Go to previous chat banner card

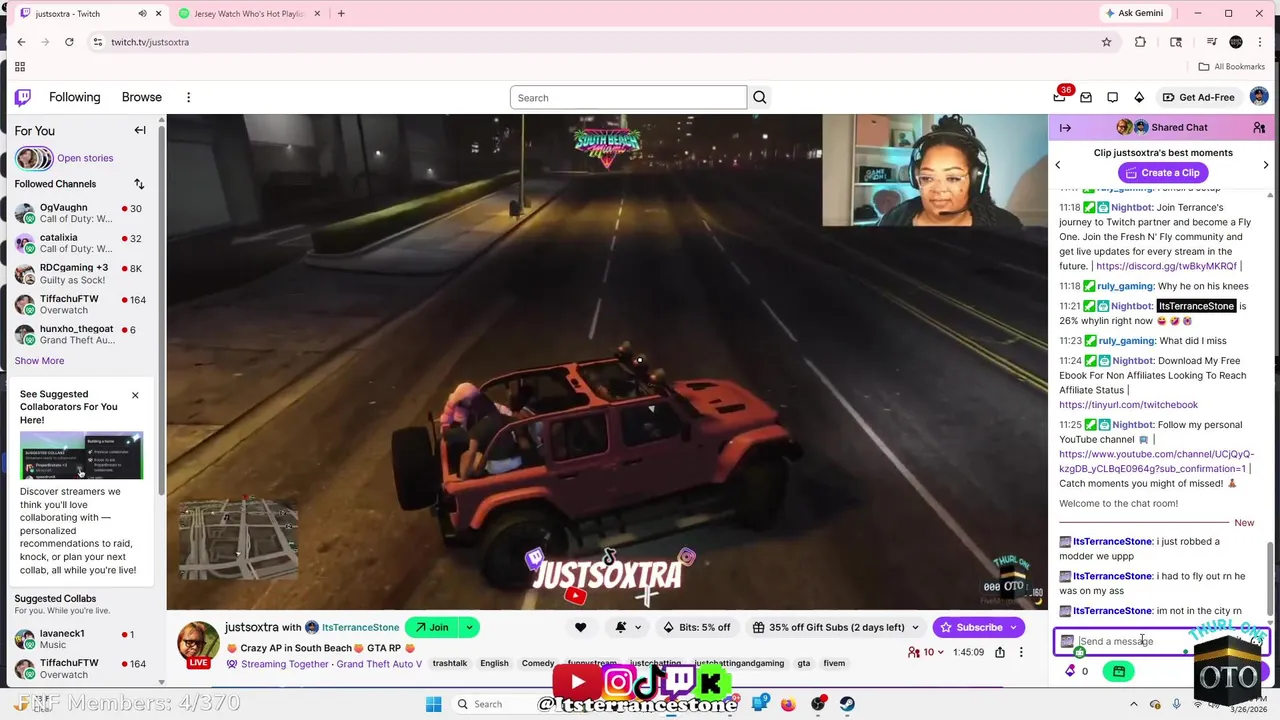1058,164
